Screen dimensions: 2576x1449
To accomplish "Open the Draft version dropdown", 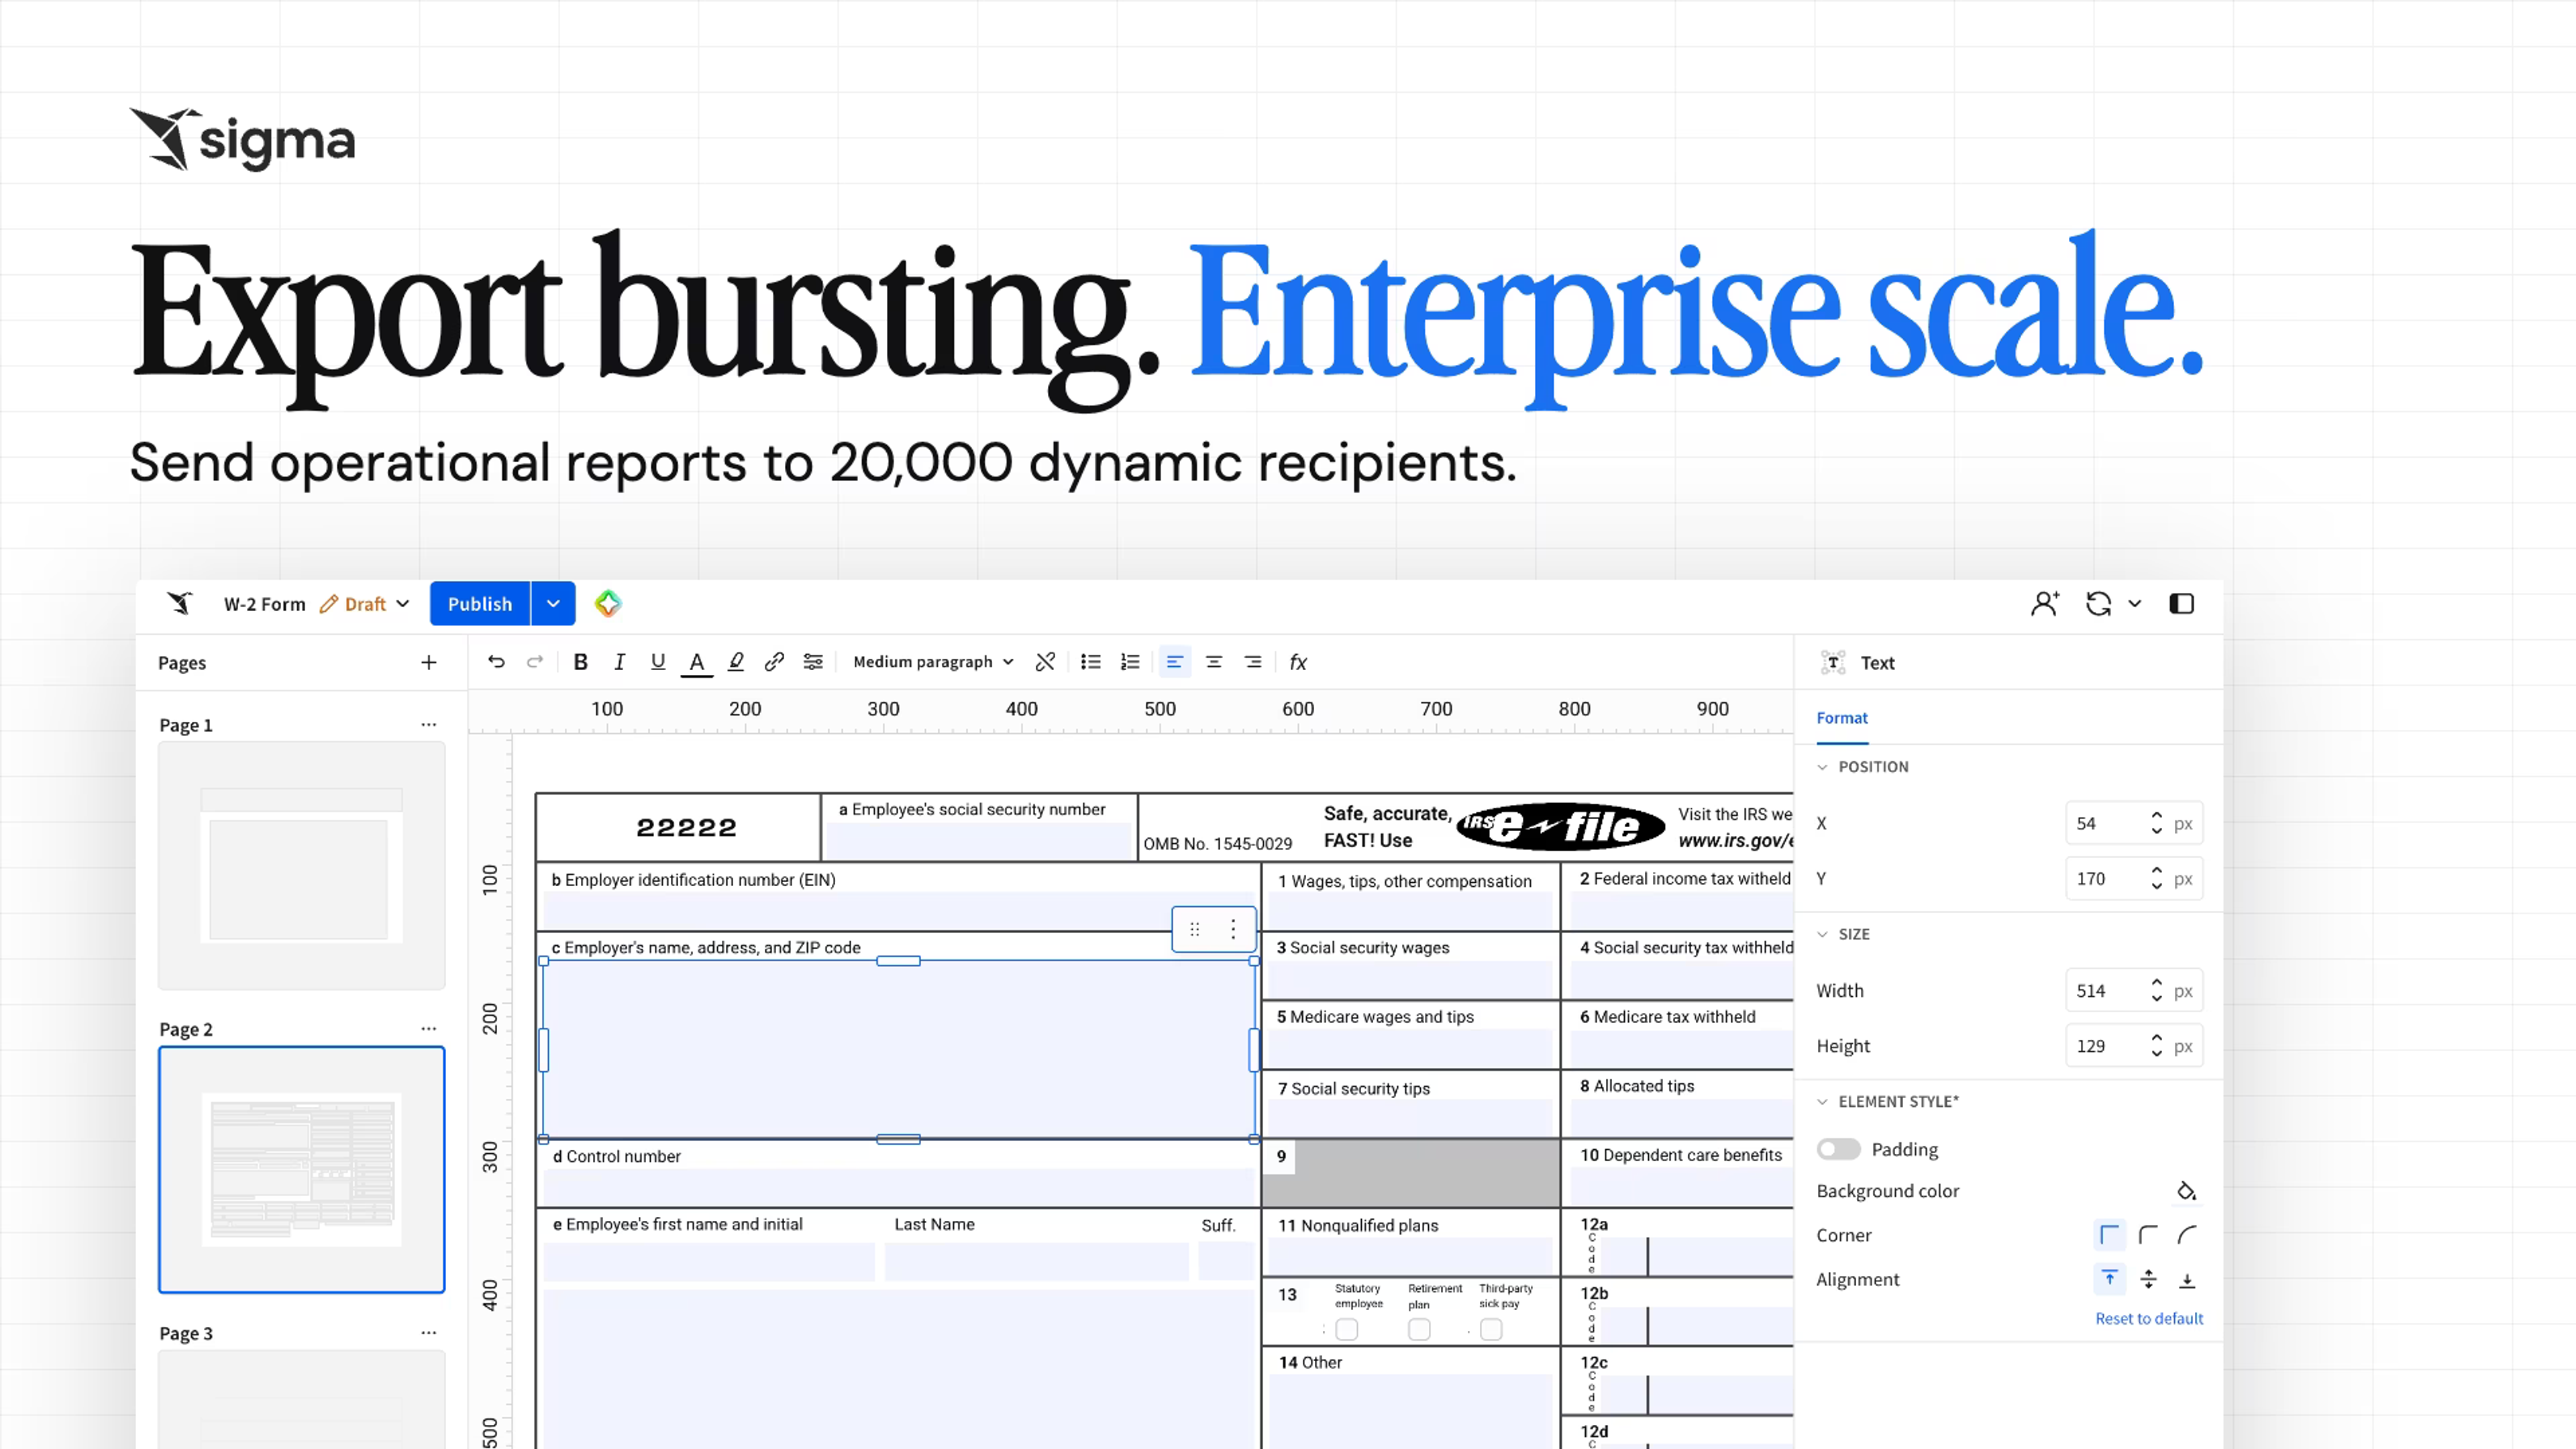I will 365,604.
